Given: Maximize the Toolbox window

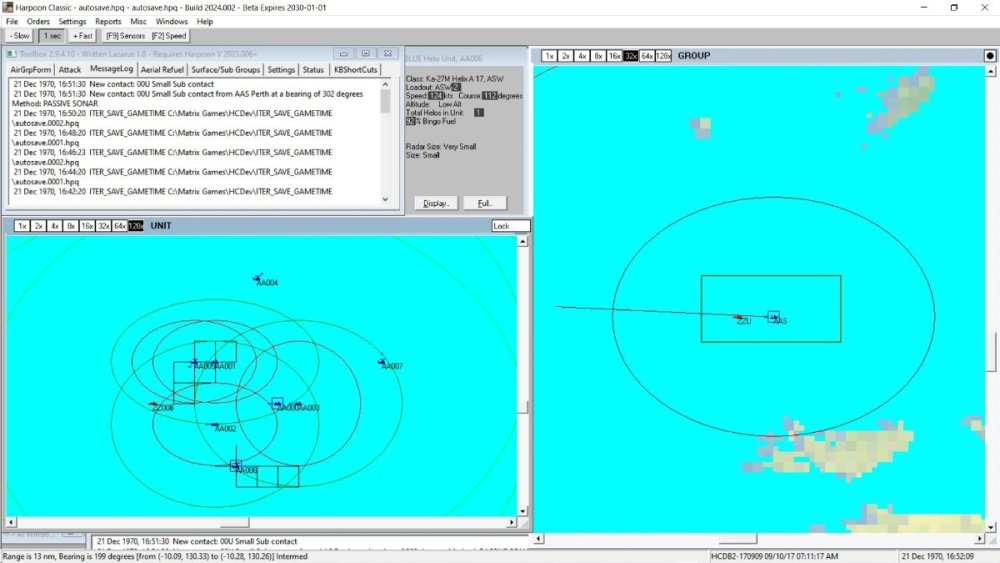Looking at the screenshot, I should click(365, 54).
